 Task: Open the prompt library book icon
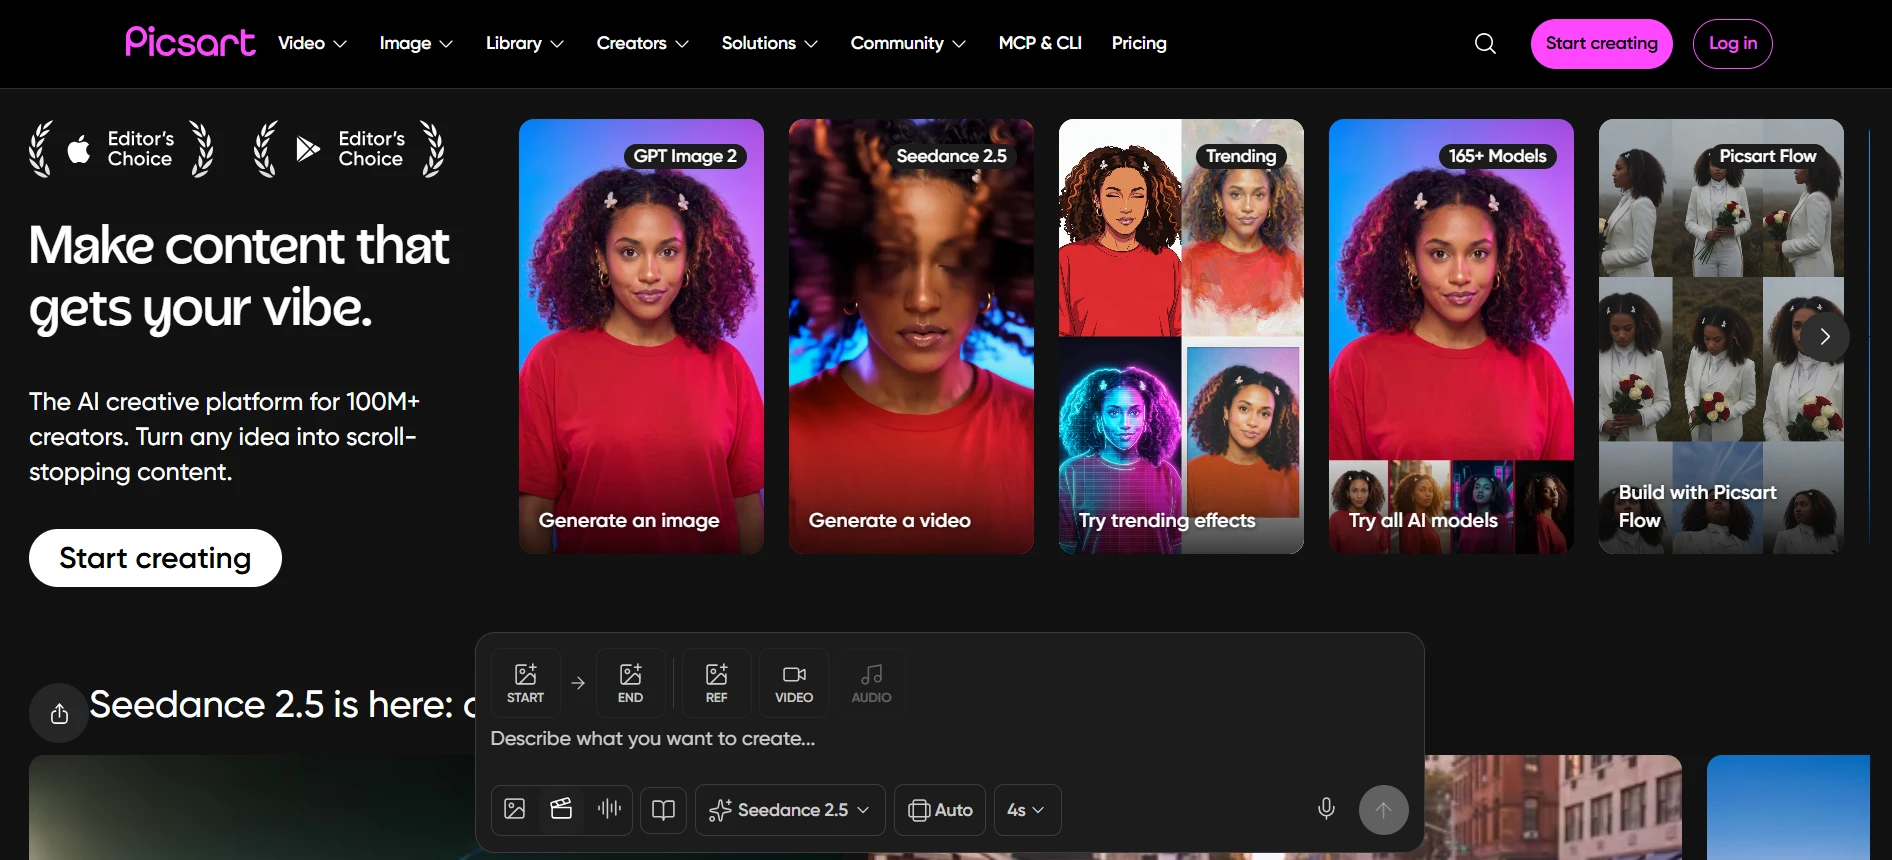click(x=663, y=809)
